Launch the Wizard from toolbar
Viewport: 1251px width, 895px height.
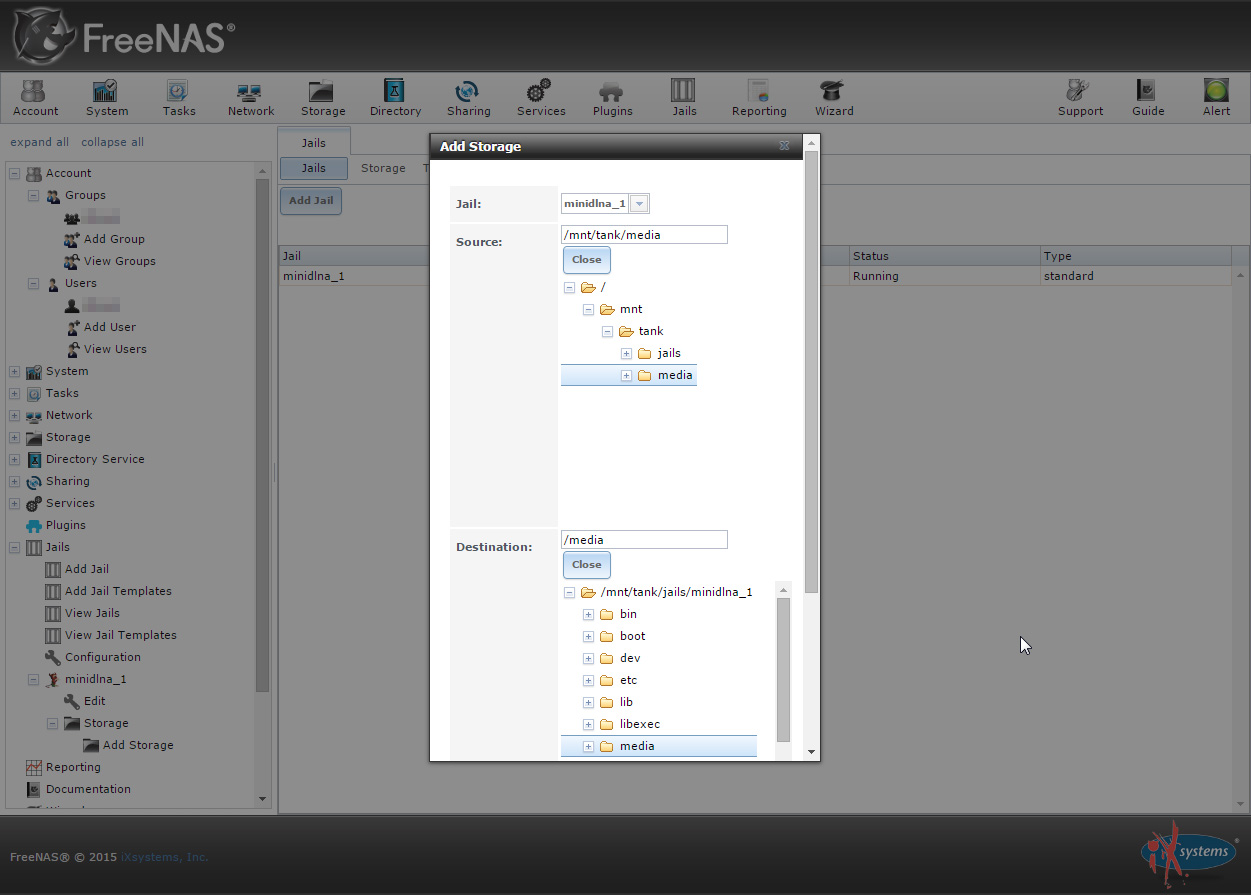click(x=833, y=98)
